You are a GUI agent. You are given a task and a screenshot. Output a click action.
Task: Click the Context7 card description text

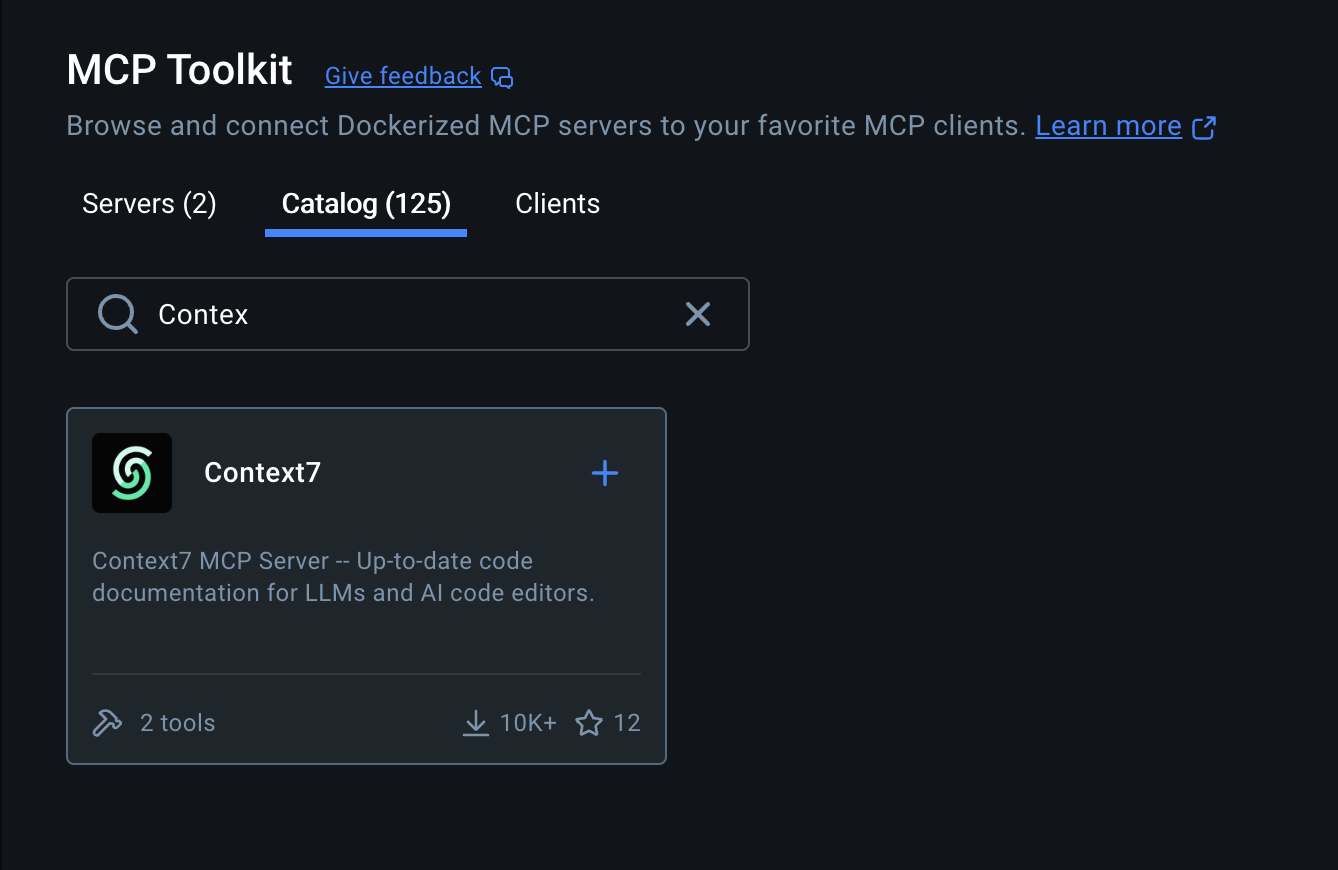click(x=343, y=577)
